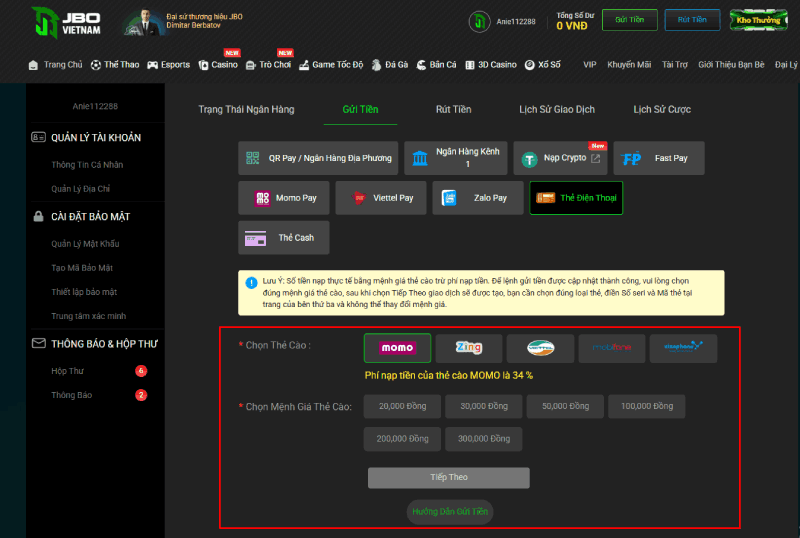
Task: Select the Game Tốc Độ icon
Action: (304, 65)
